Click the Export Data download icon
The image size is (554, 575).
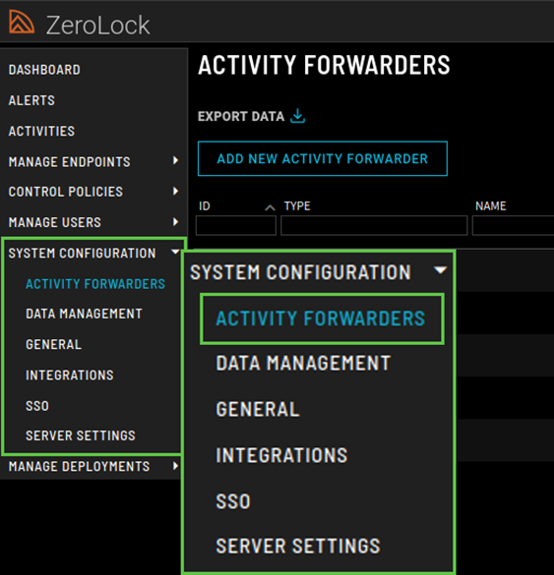297,116
